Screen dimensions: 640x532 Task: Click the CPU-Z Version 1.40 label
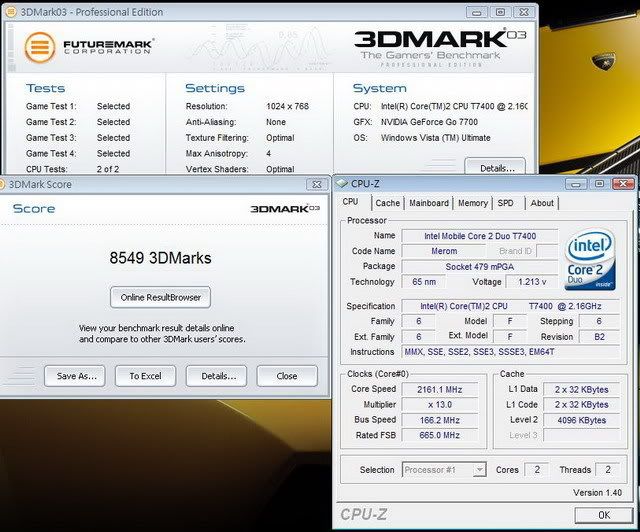click(x=597, y=493)
